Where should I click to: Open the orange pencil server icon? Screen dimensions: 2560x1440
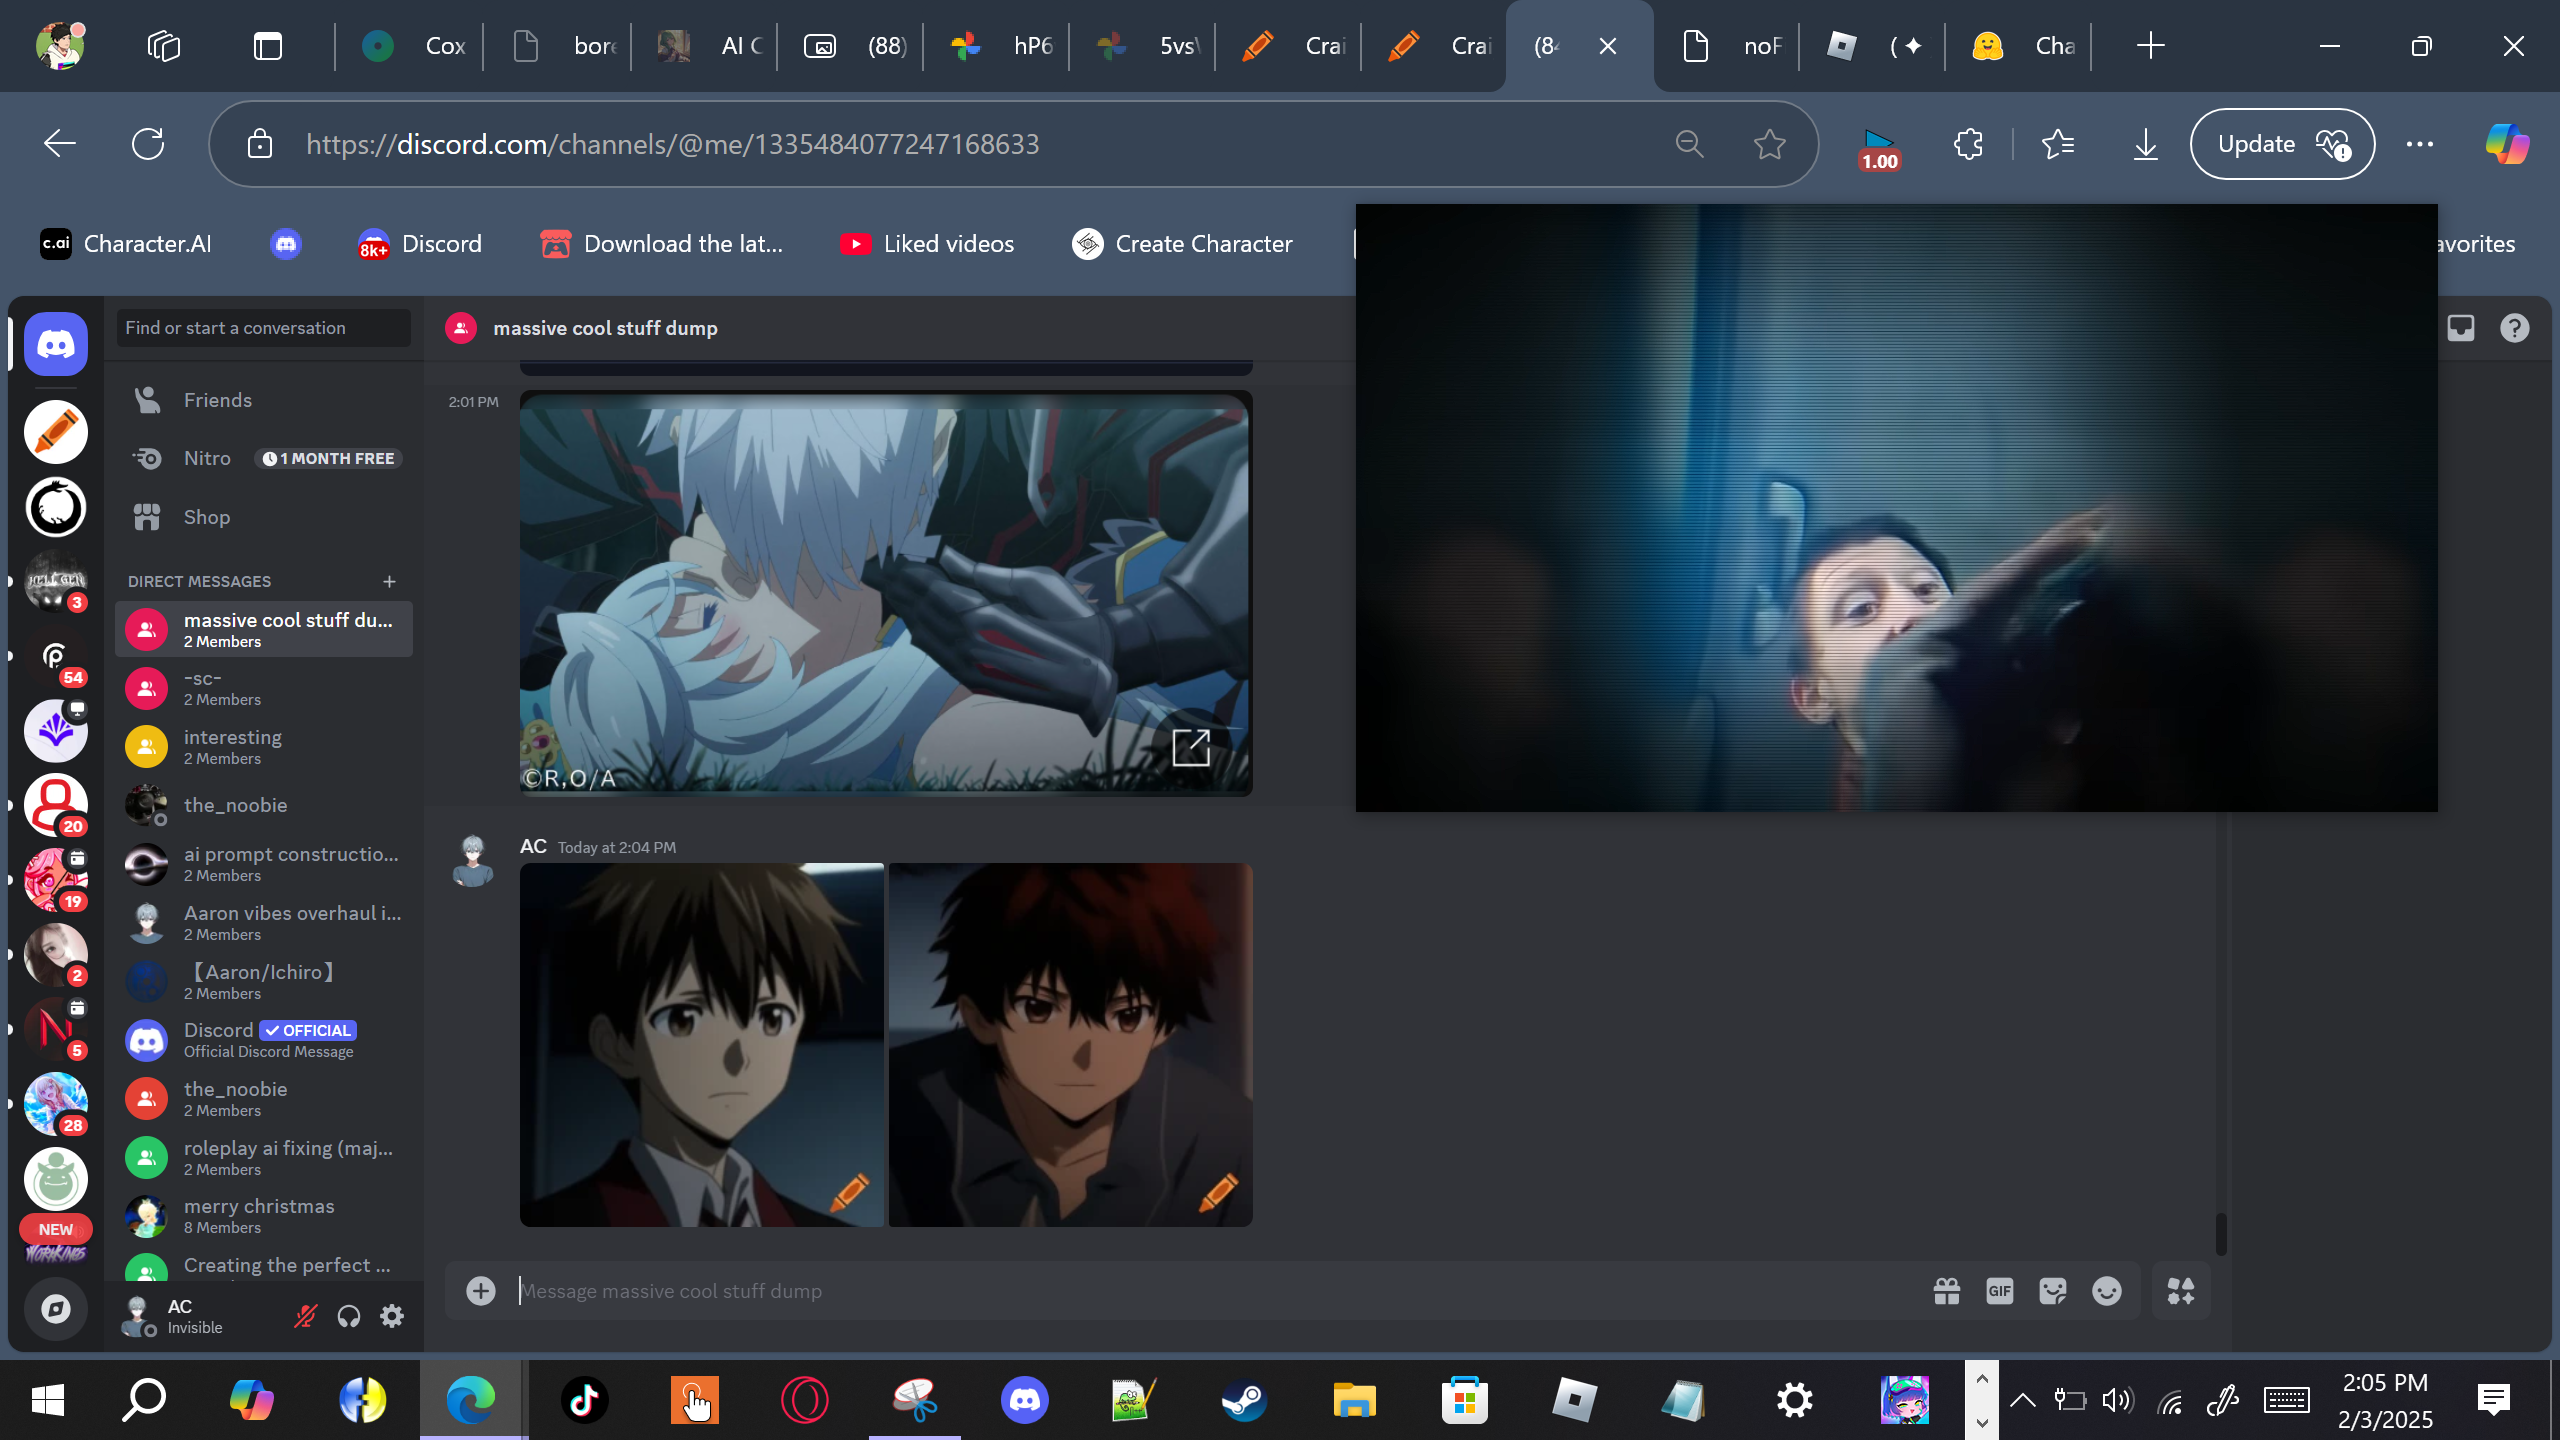coord(56,432)
